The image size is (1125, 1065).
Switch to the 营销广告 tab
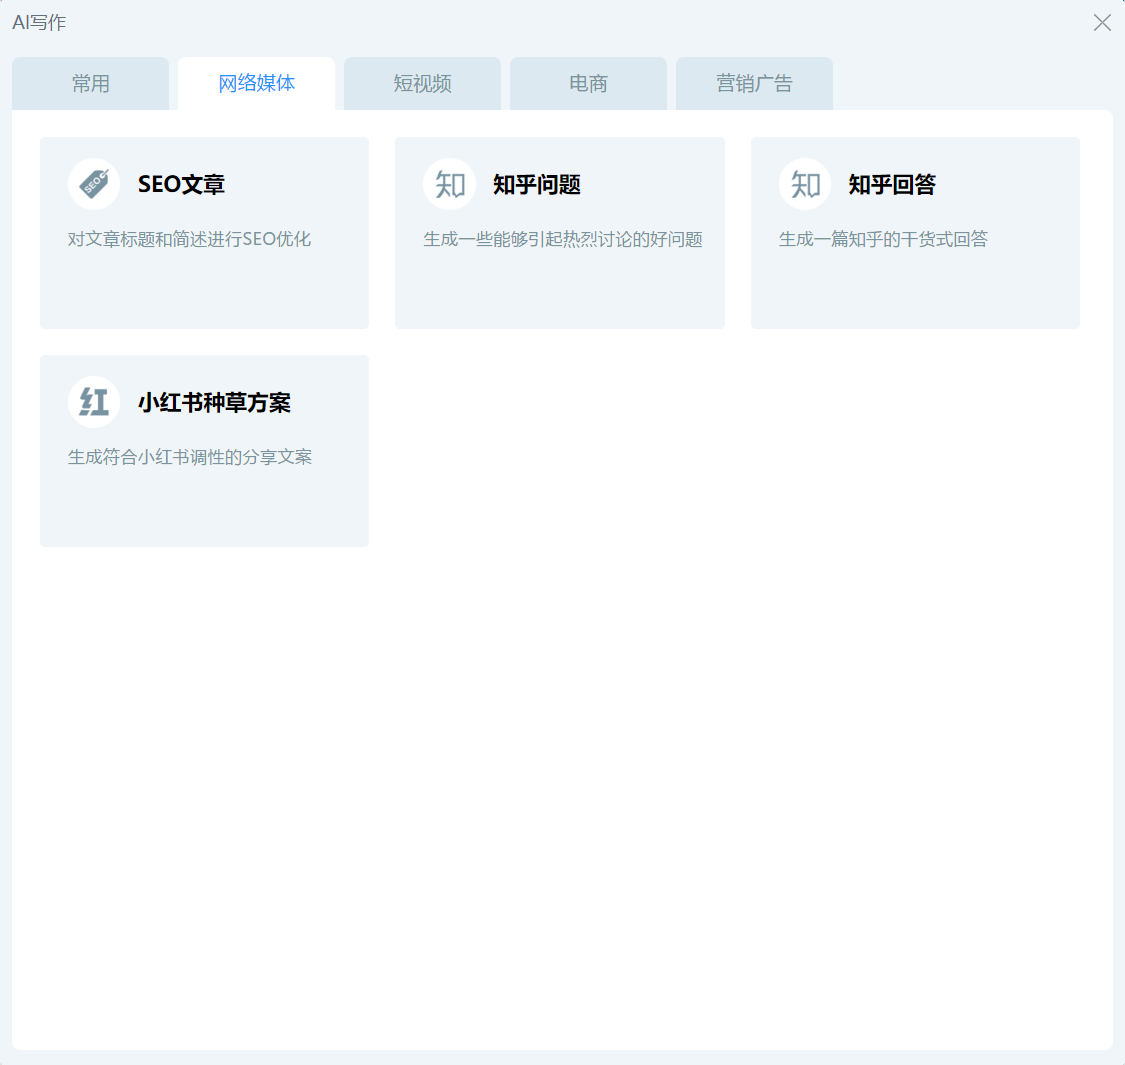point(754,84)
